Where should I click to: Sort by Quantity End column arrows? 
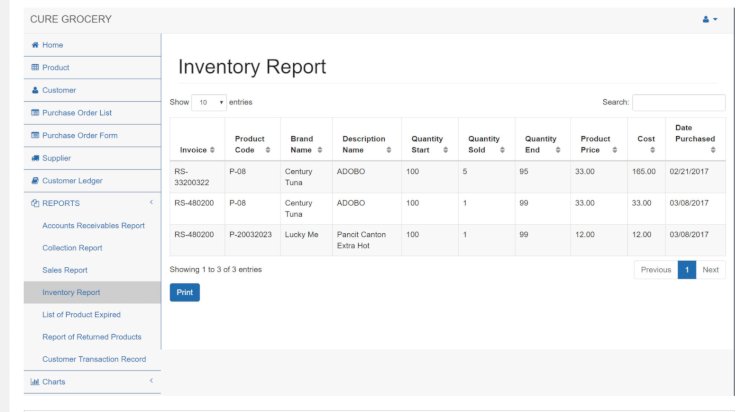point(558,150)
